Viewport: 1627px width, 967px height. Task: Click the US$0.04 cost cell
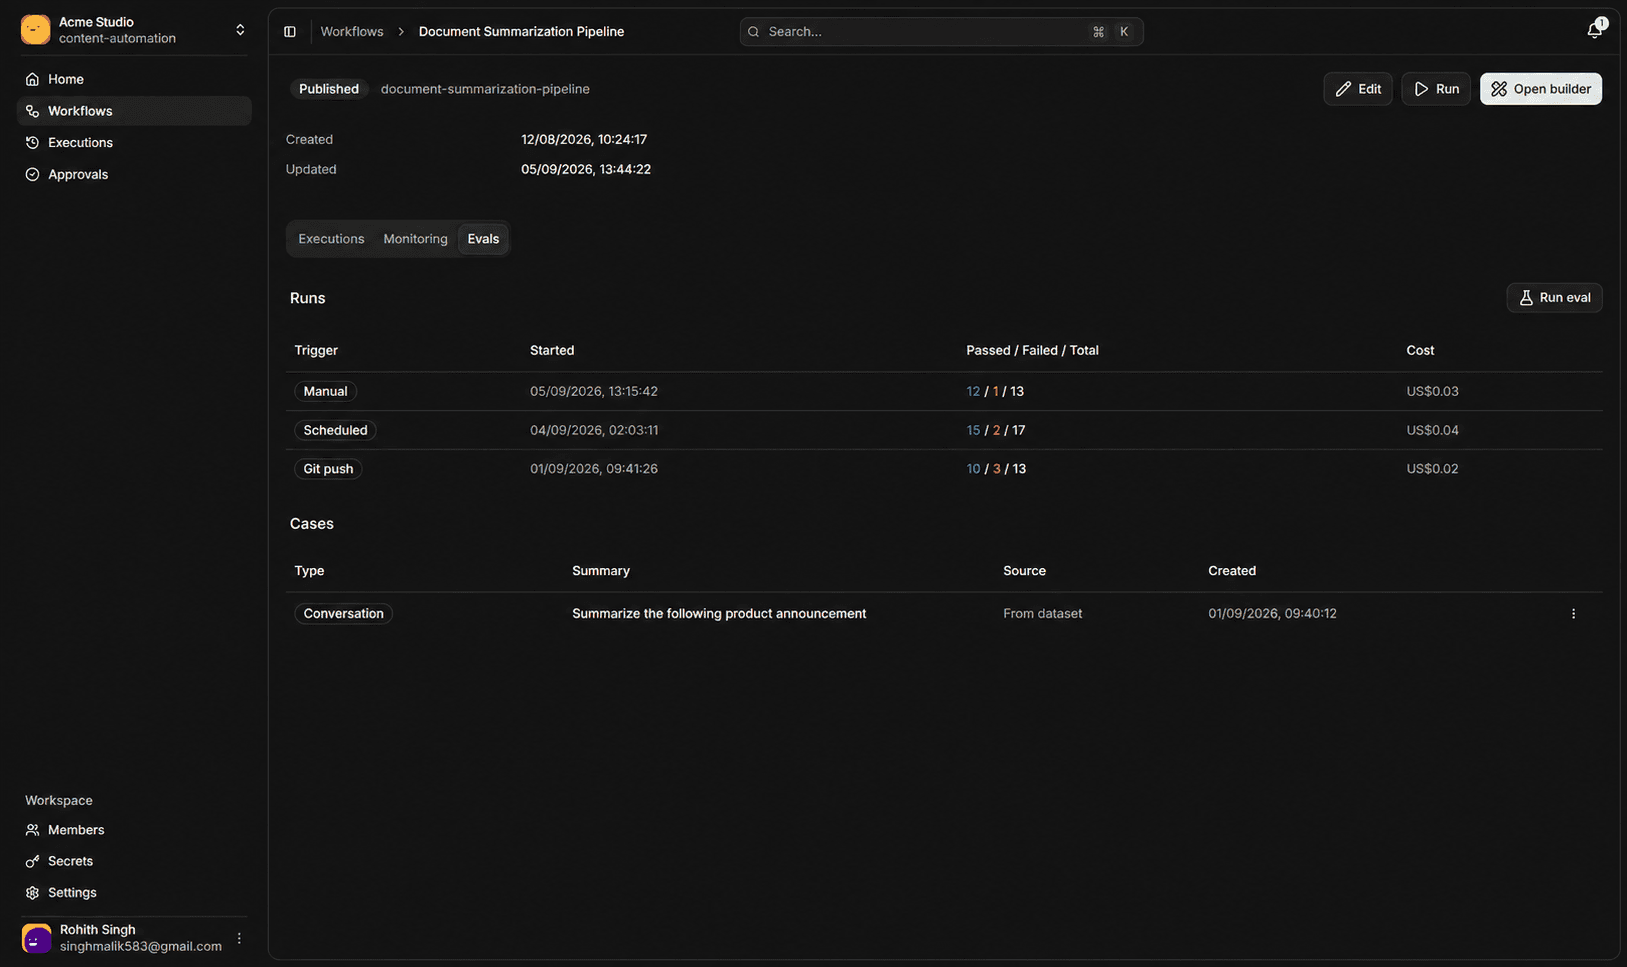pyautogui.click(x=1432, y=430)
